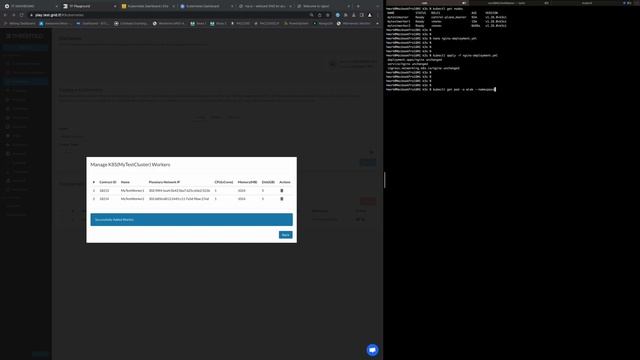
Task: Click the Contract ID column header
Action: (108, 182)
